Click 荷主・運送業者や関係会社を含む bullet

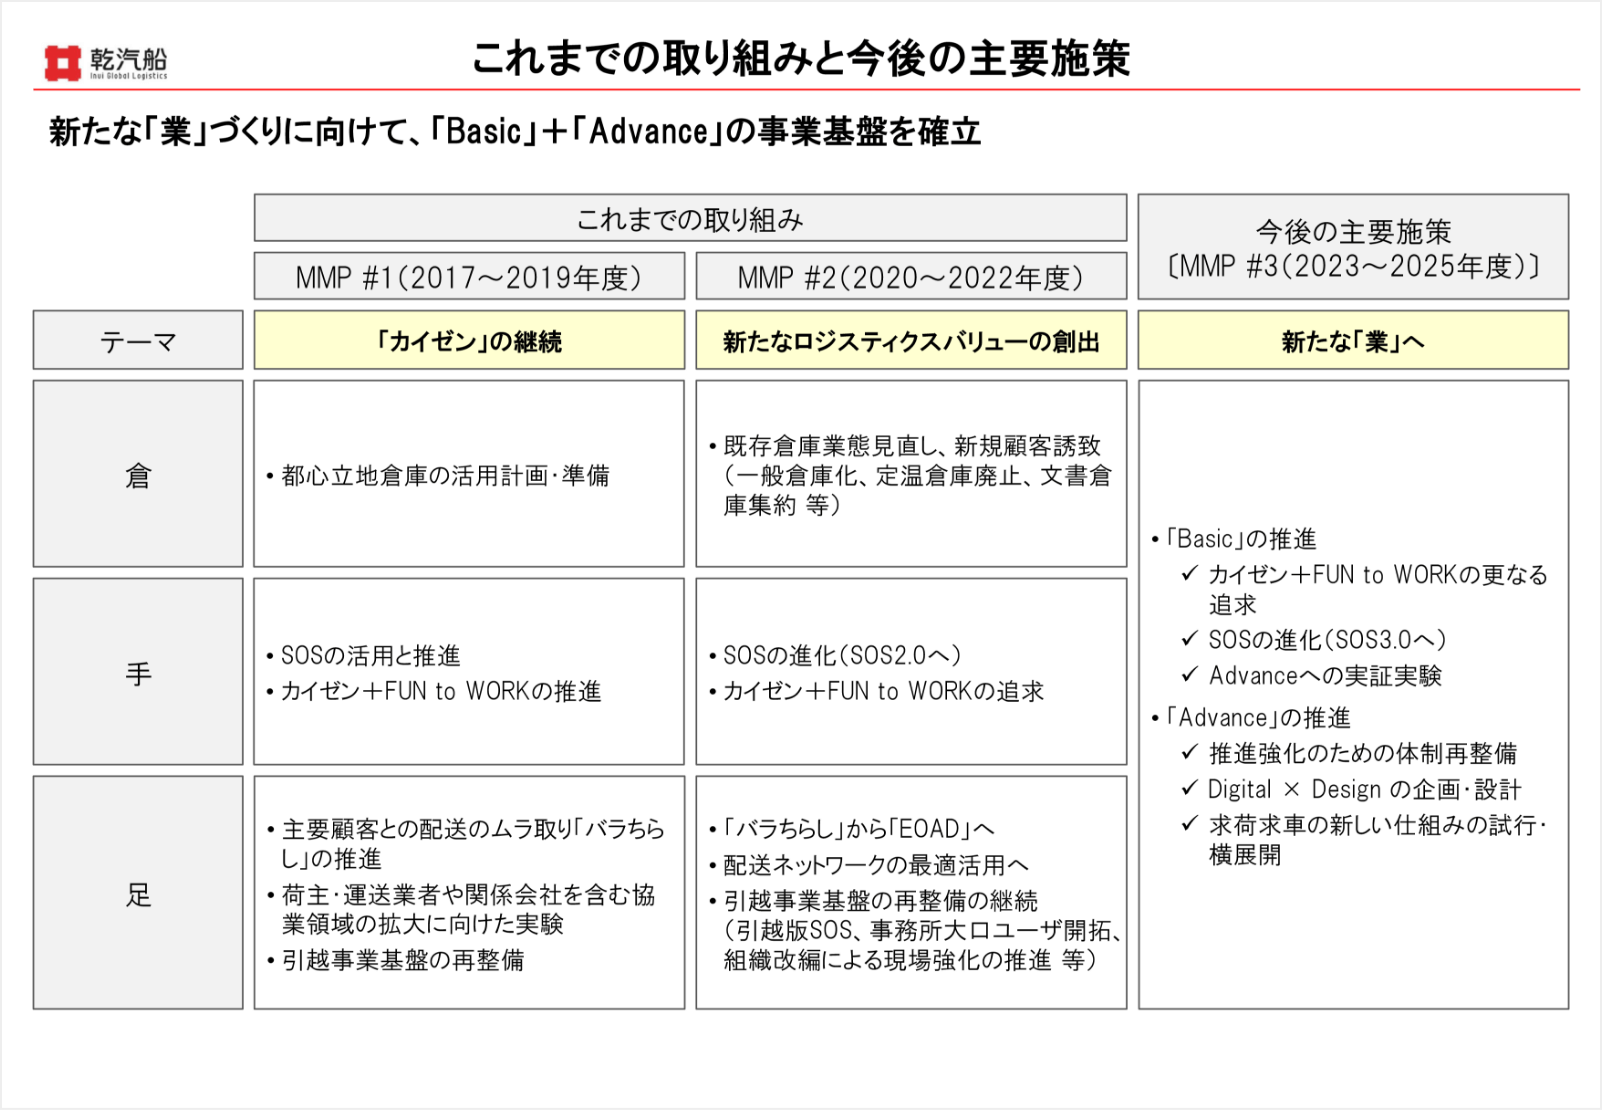461,909
